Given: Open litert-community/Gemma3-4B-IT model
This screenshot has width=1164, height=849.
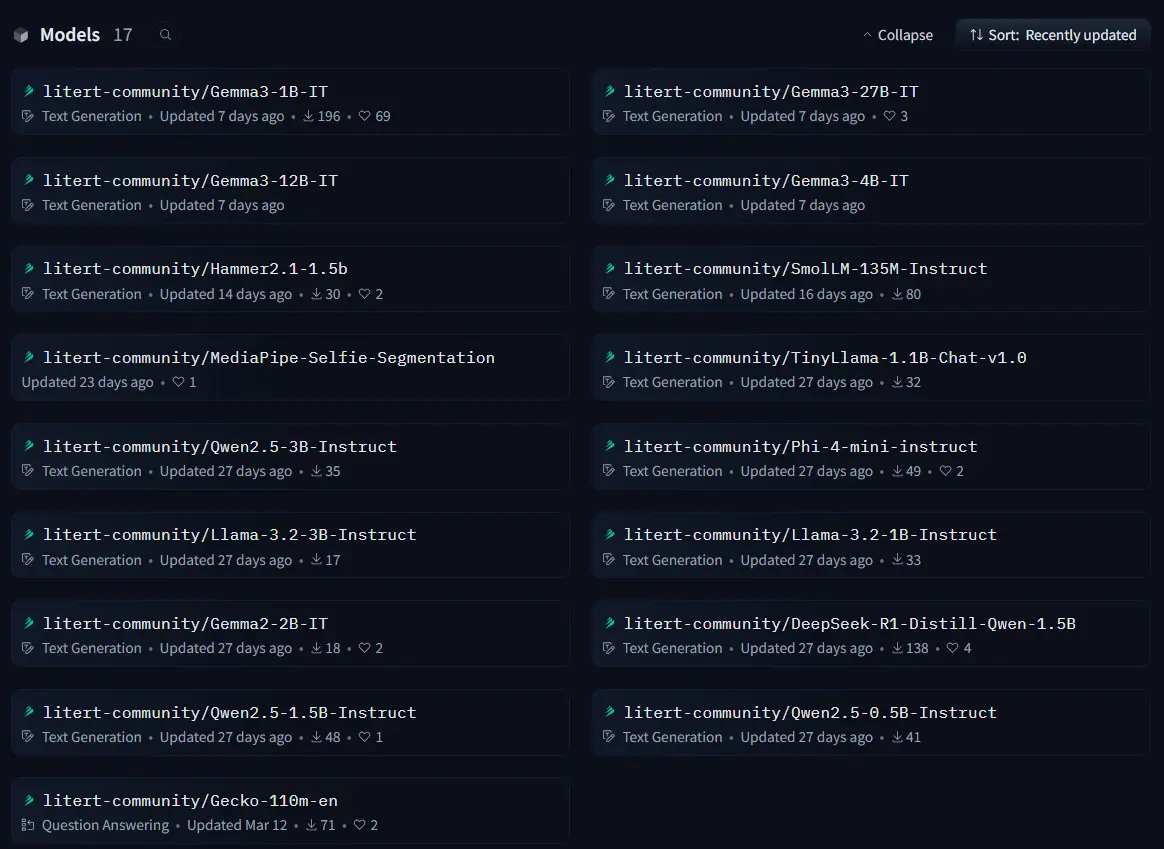Looking at the screenshot, I should 871,191.
